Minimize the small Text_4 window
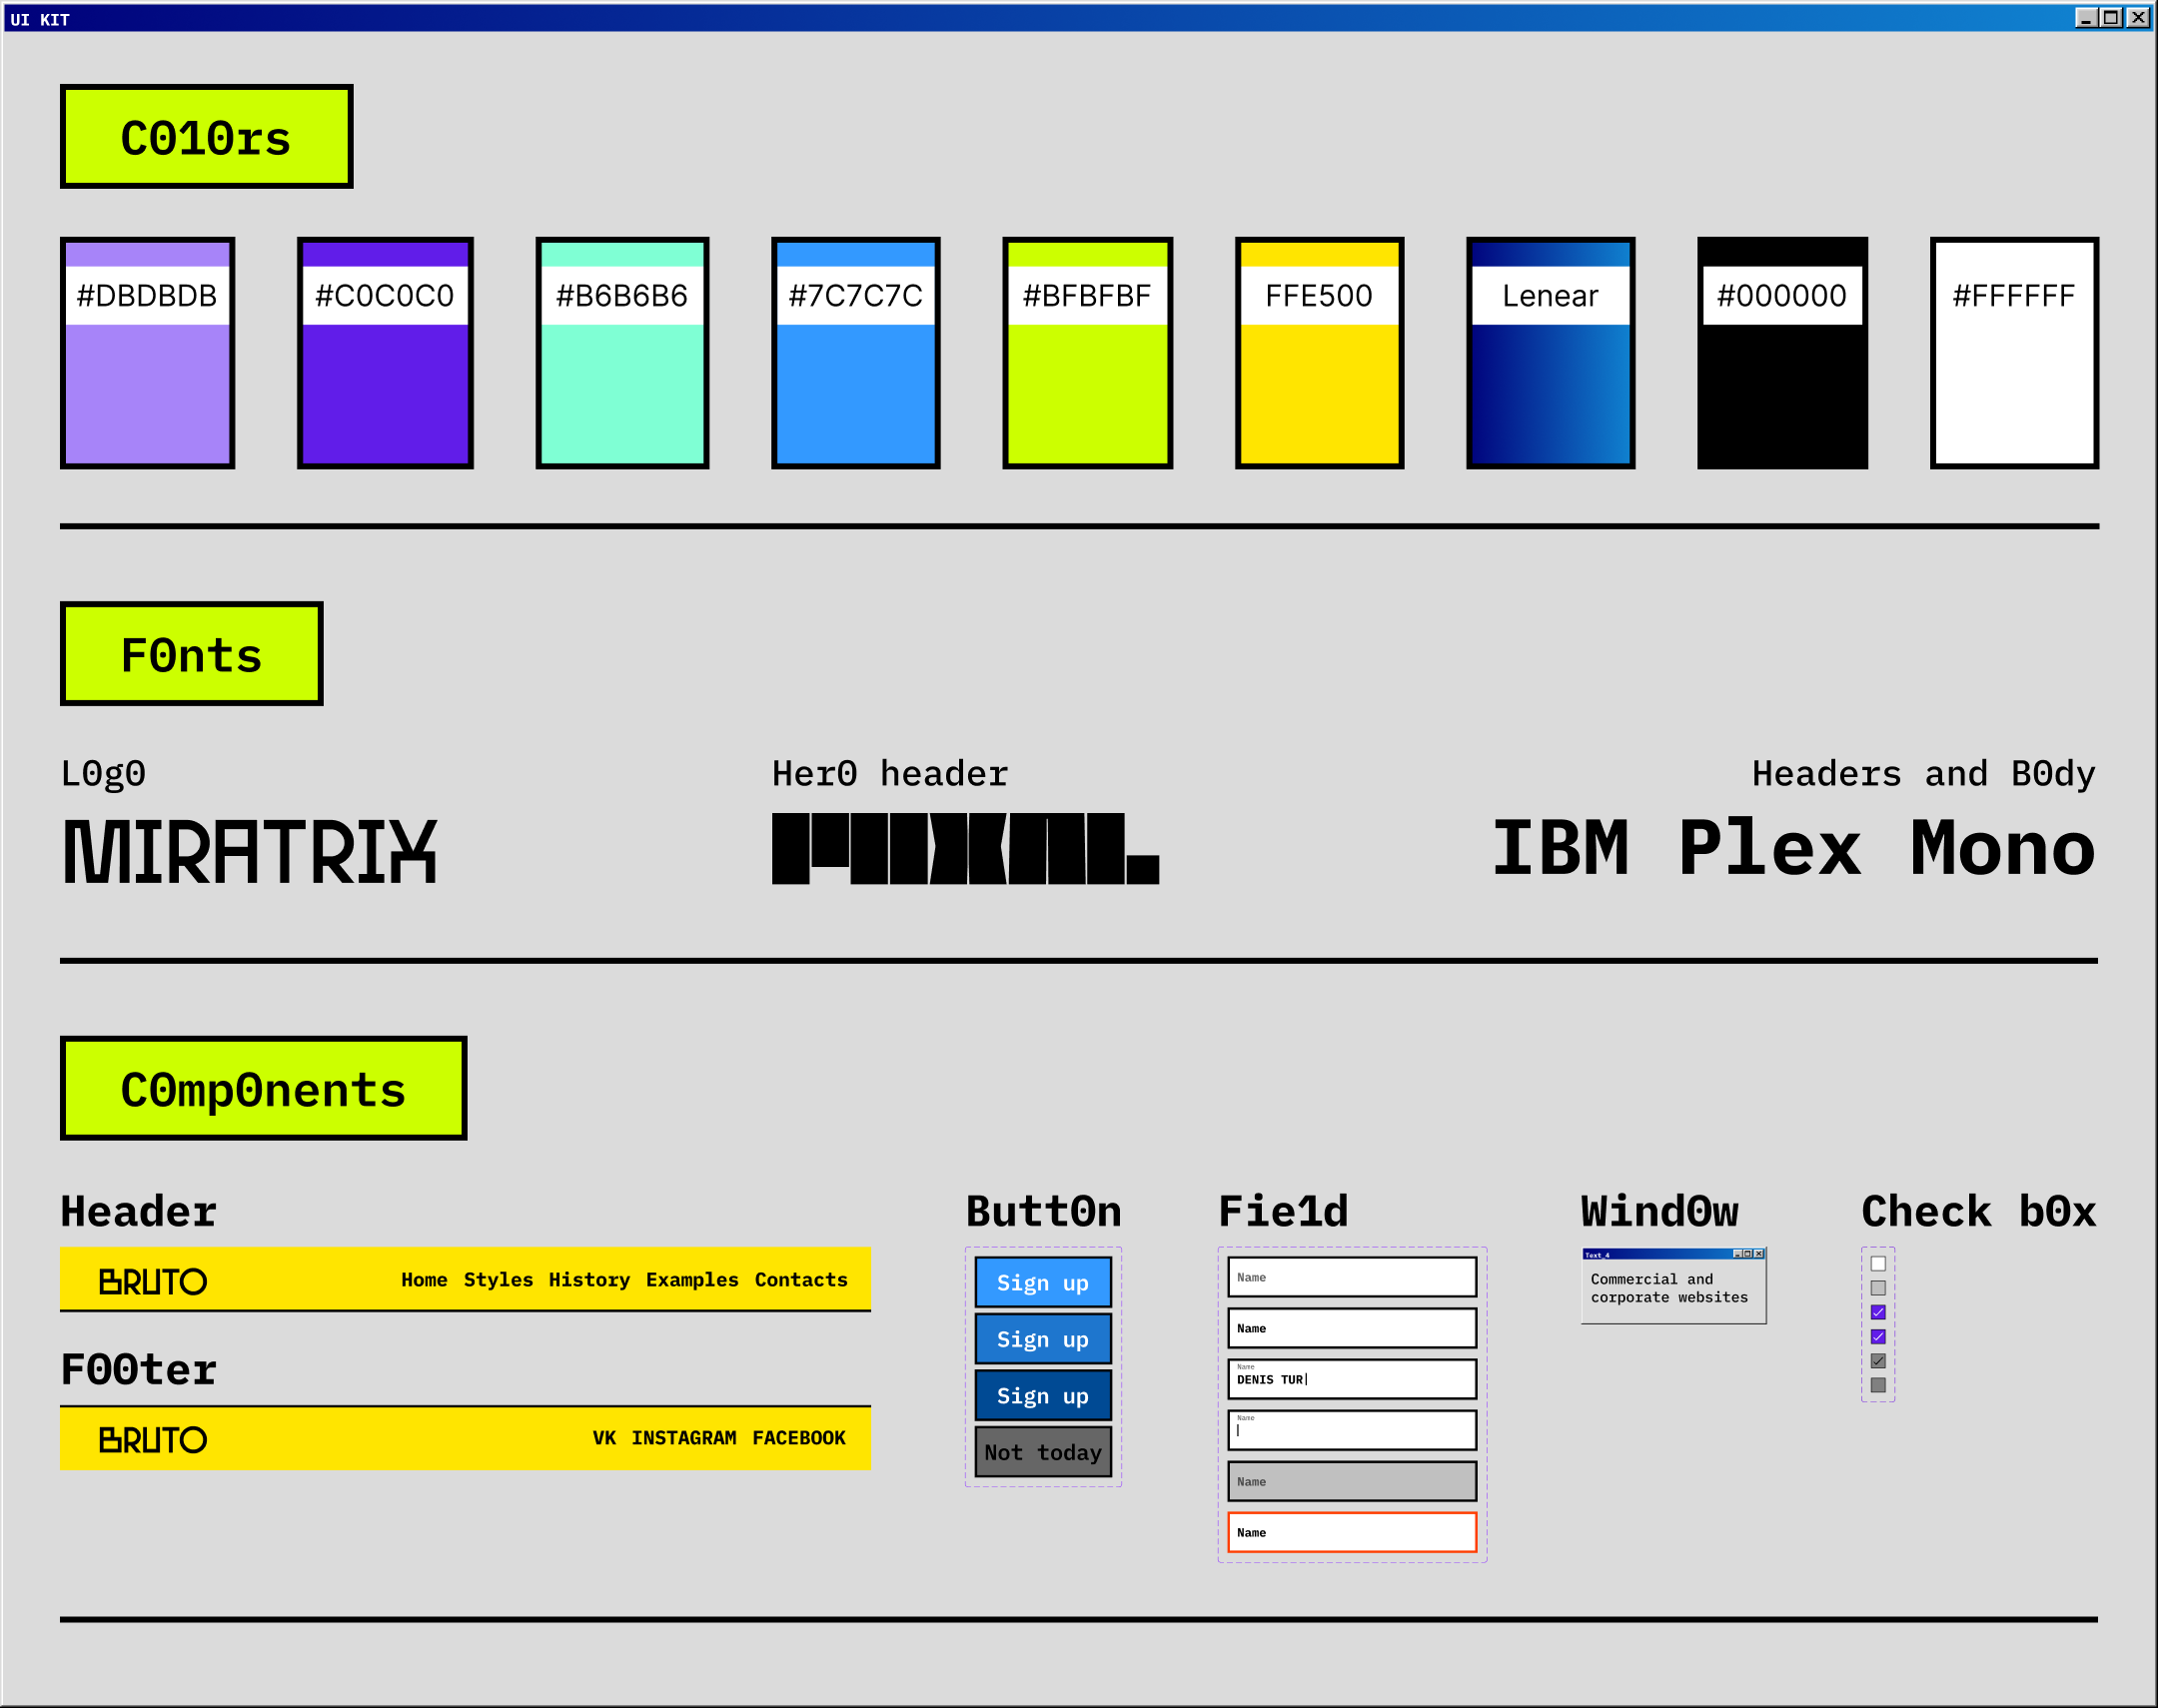This screenshot has width=2158, height=1708. (1738, 1254)
